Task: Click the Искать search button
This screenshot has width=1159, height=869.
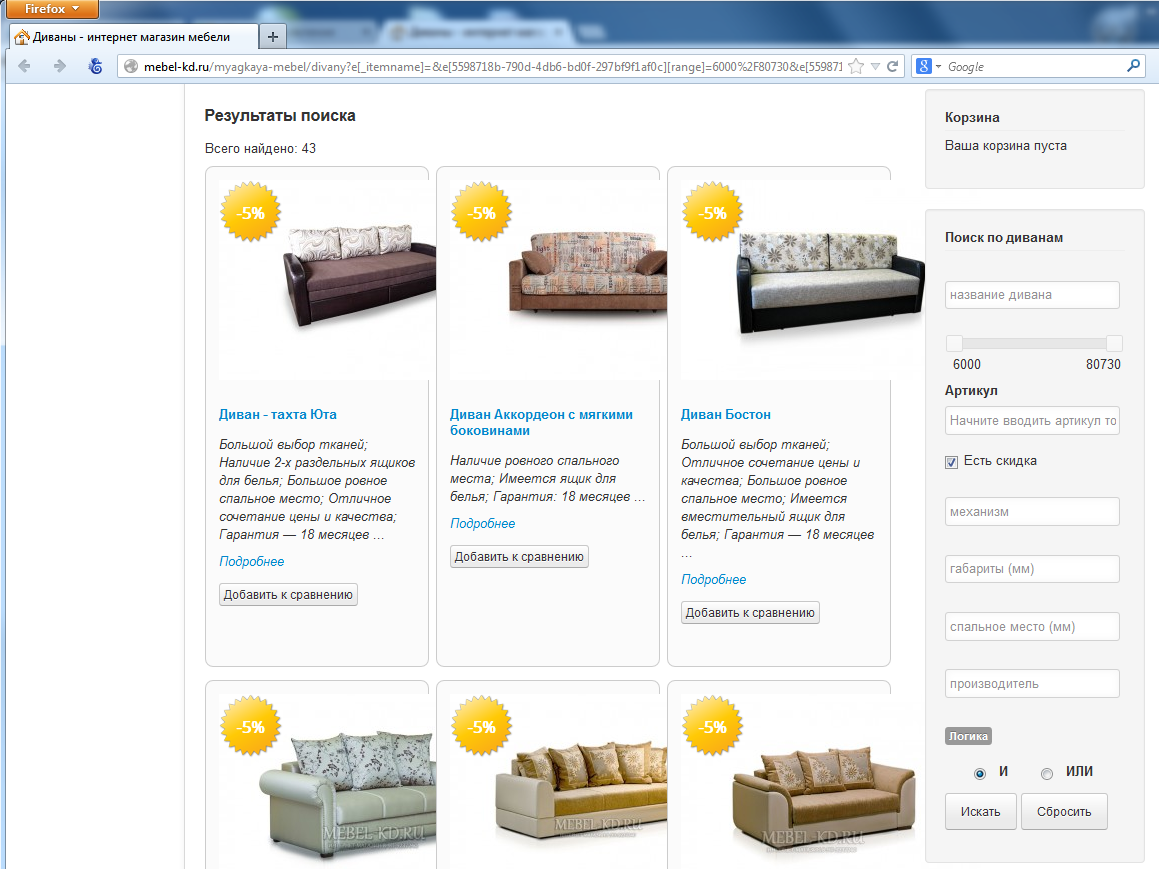Action: click(x=980, y=811)
